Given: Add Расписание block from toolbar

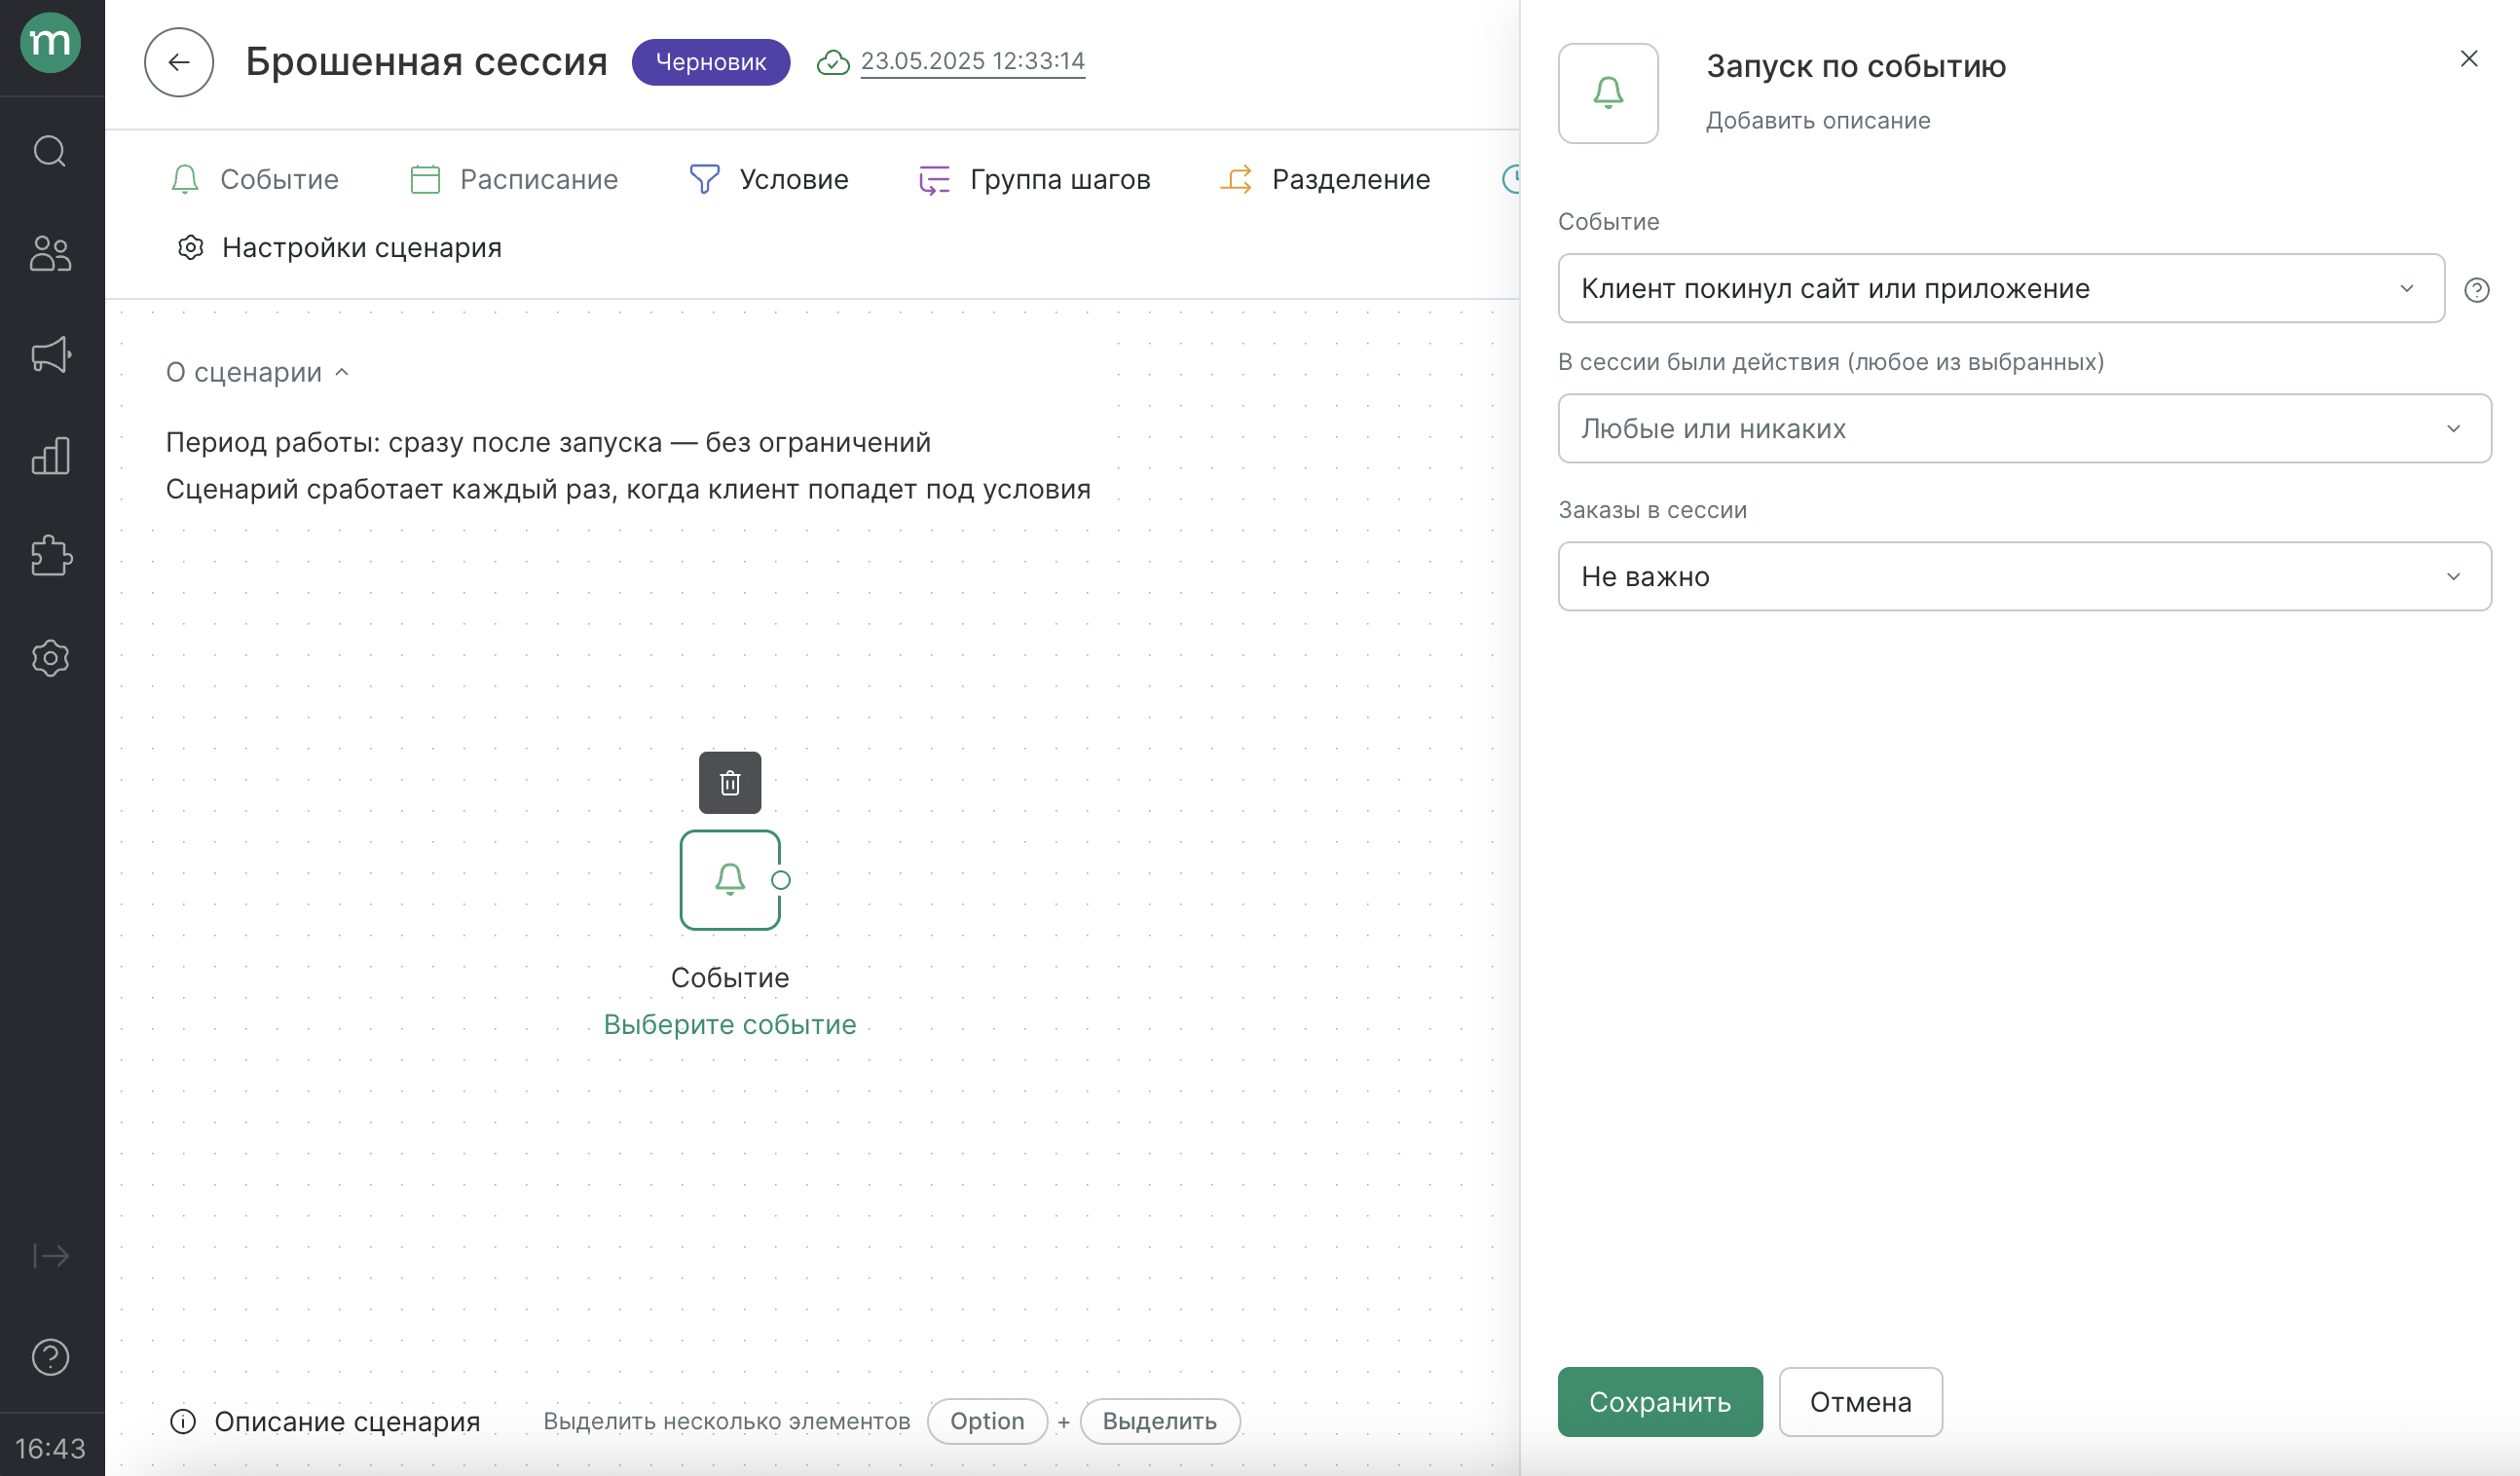Looking at the screenshot, I should click(514, 179).
